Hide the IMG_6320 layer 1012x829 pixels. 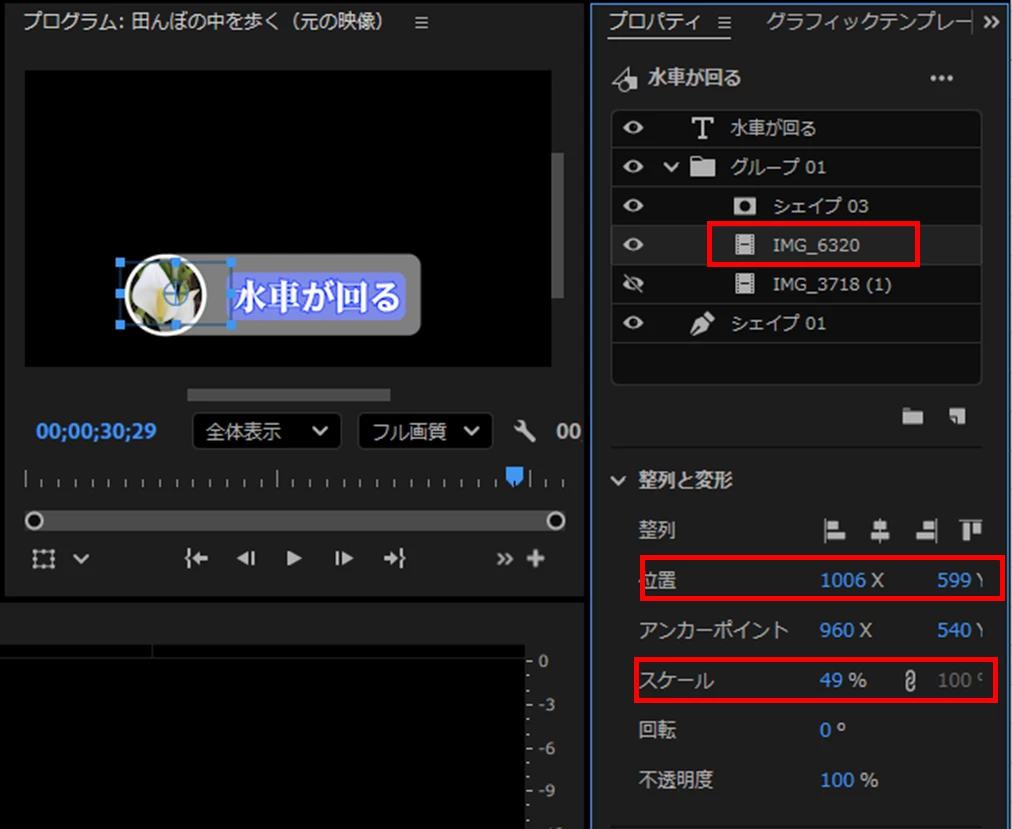point(633,245)
